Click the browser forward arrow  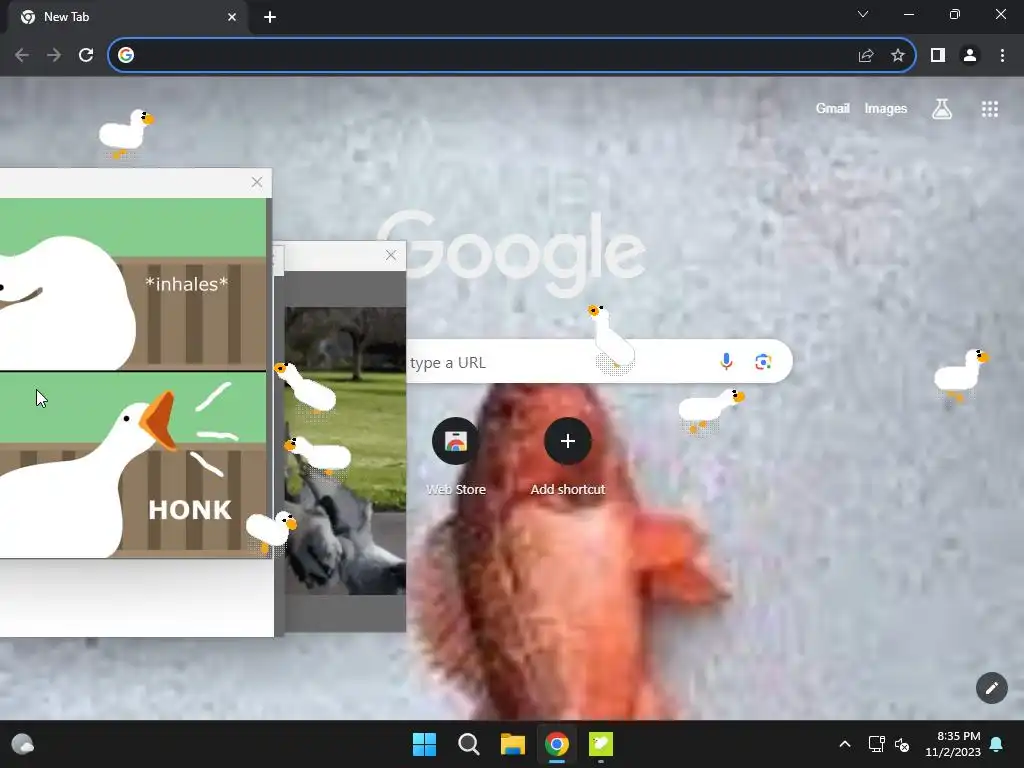[x=54, y=56]
